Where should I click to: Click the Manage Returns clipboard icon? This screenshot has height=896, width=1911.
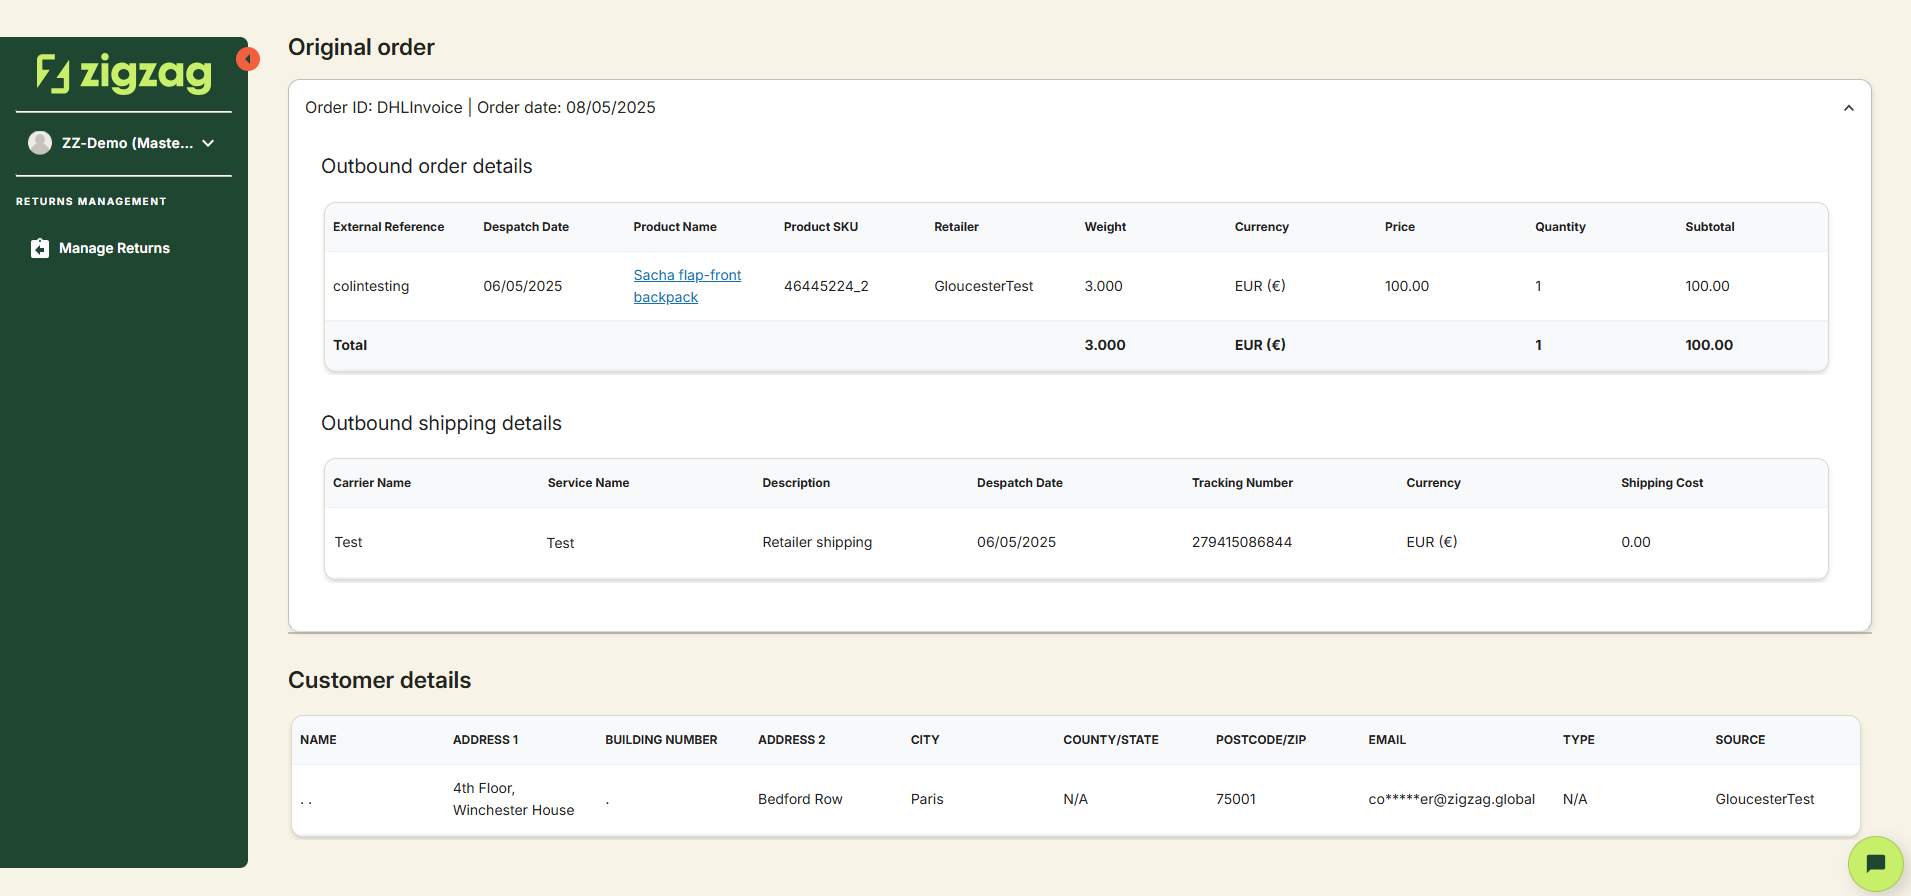[40, 248]
